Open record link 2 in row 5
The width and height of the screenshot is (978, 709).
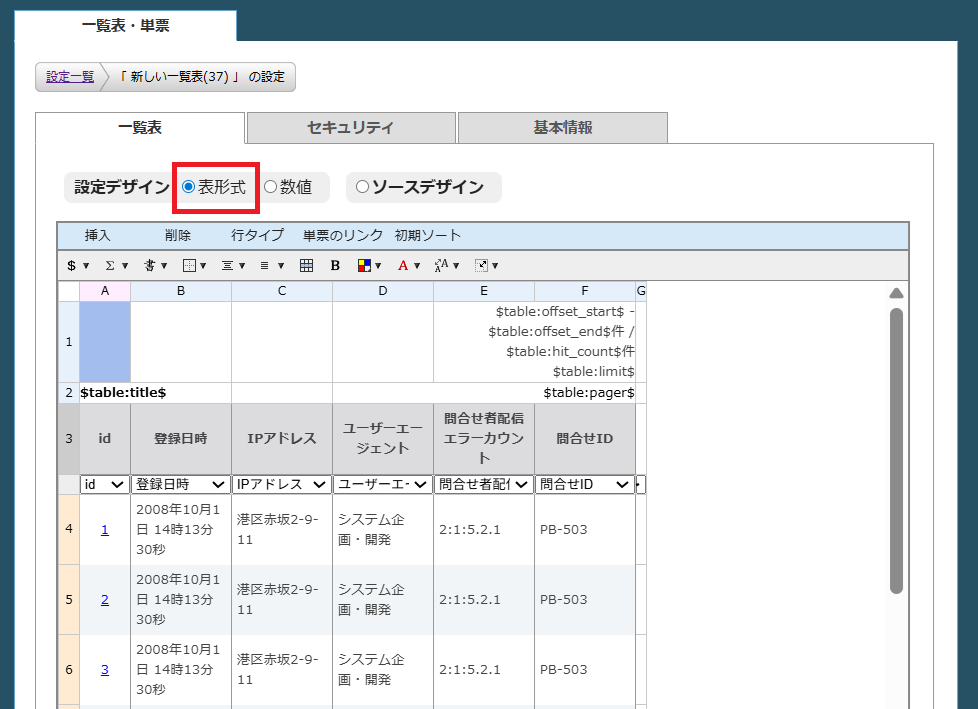tap(105, 599)
